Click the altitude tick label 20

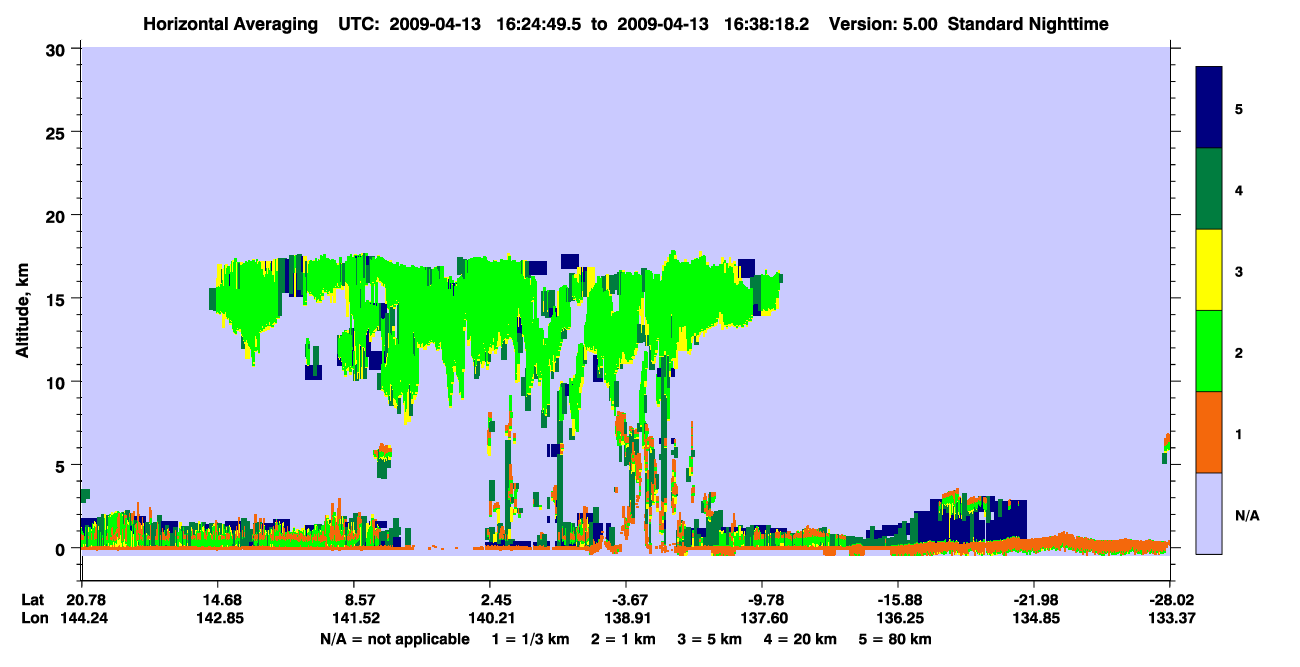58,215
